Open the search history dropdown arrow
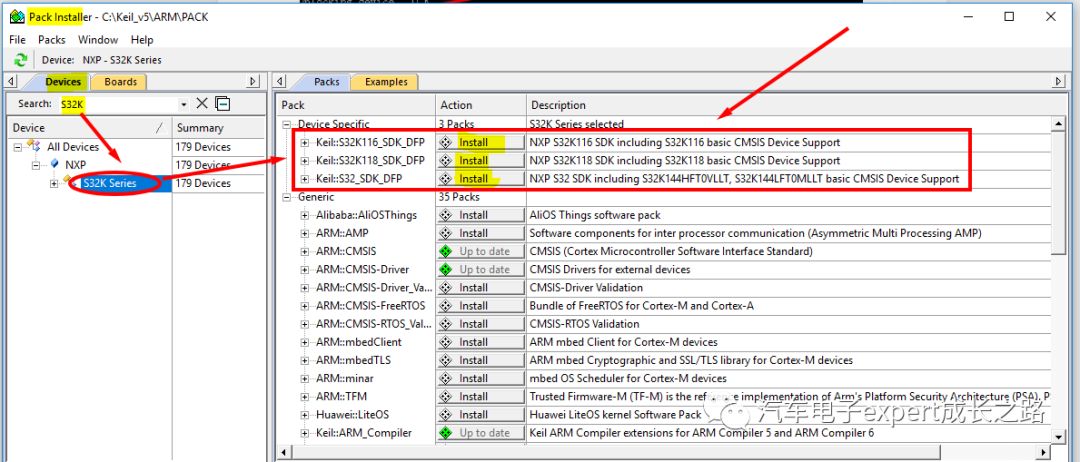The height and width of the screenshot is (462, 1080). (183, 105)
